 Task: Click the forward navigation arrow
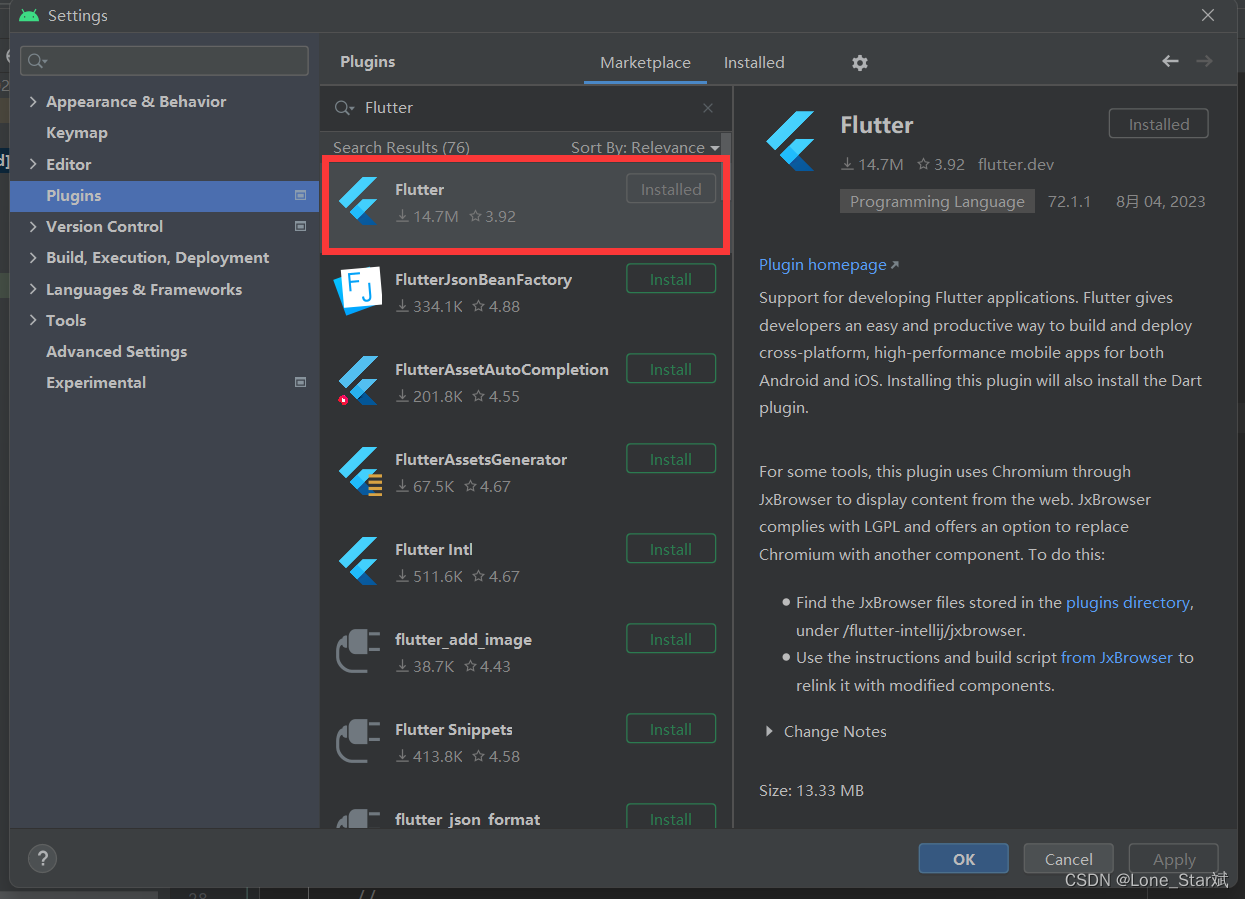tap(1204, 61)
